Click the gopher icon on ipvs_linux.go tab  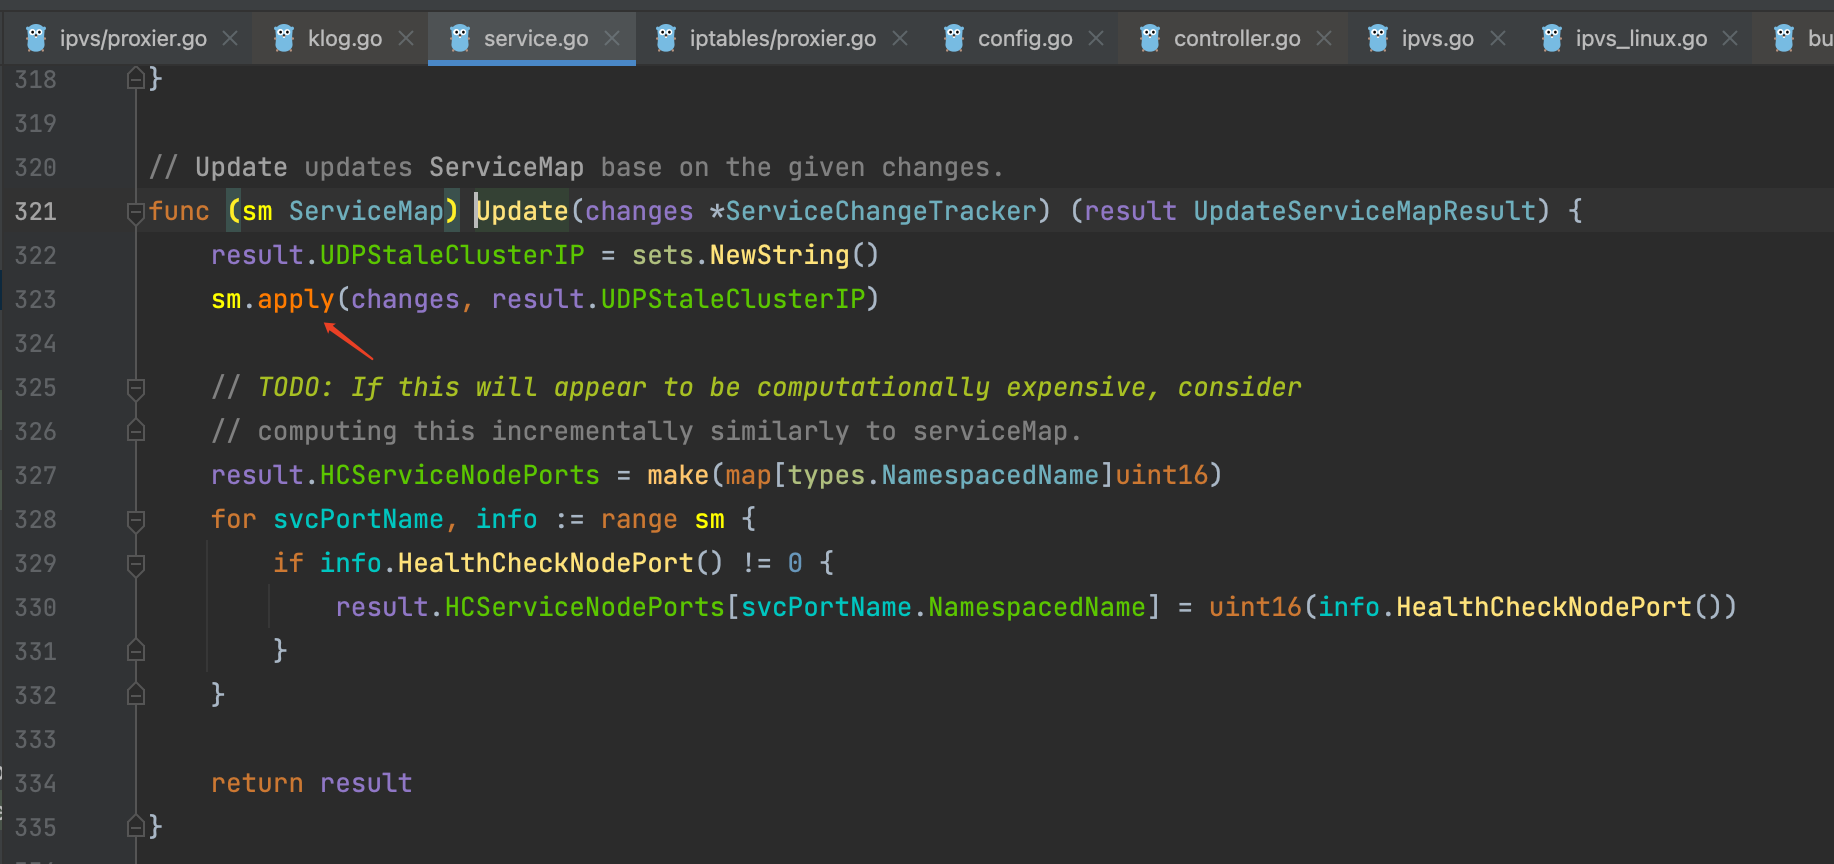1552,38
